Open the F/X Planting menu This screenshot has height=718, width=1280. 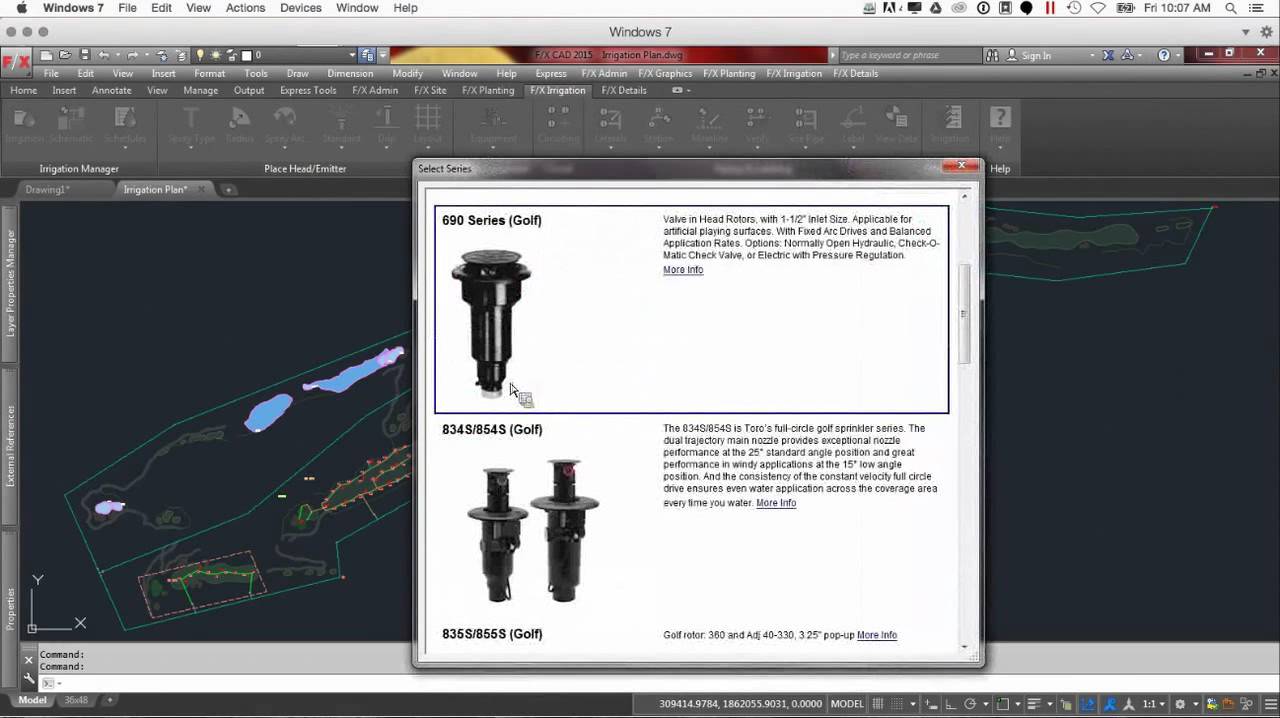click(x=729, y=73)
